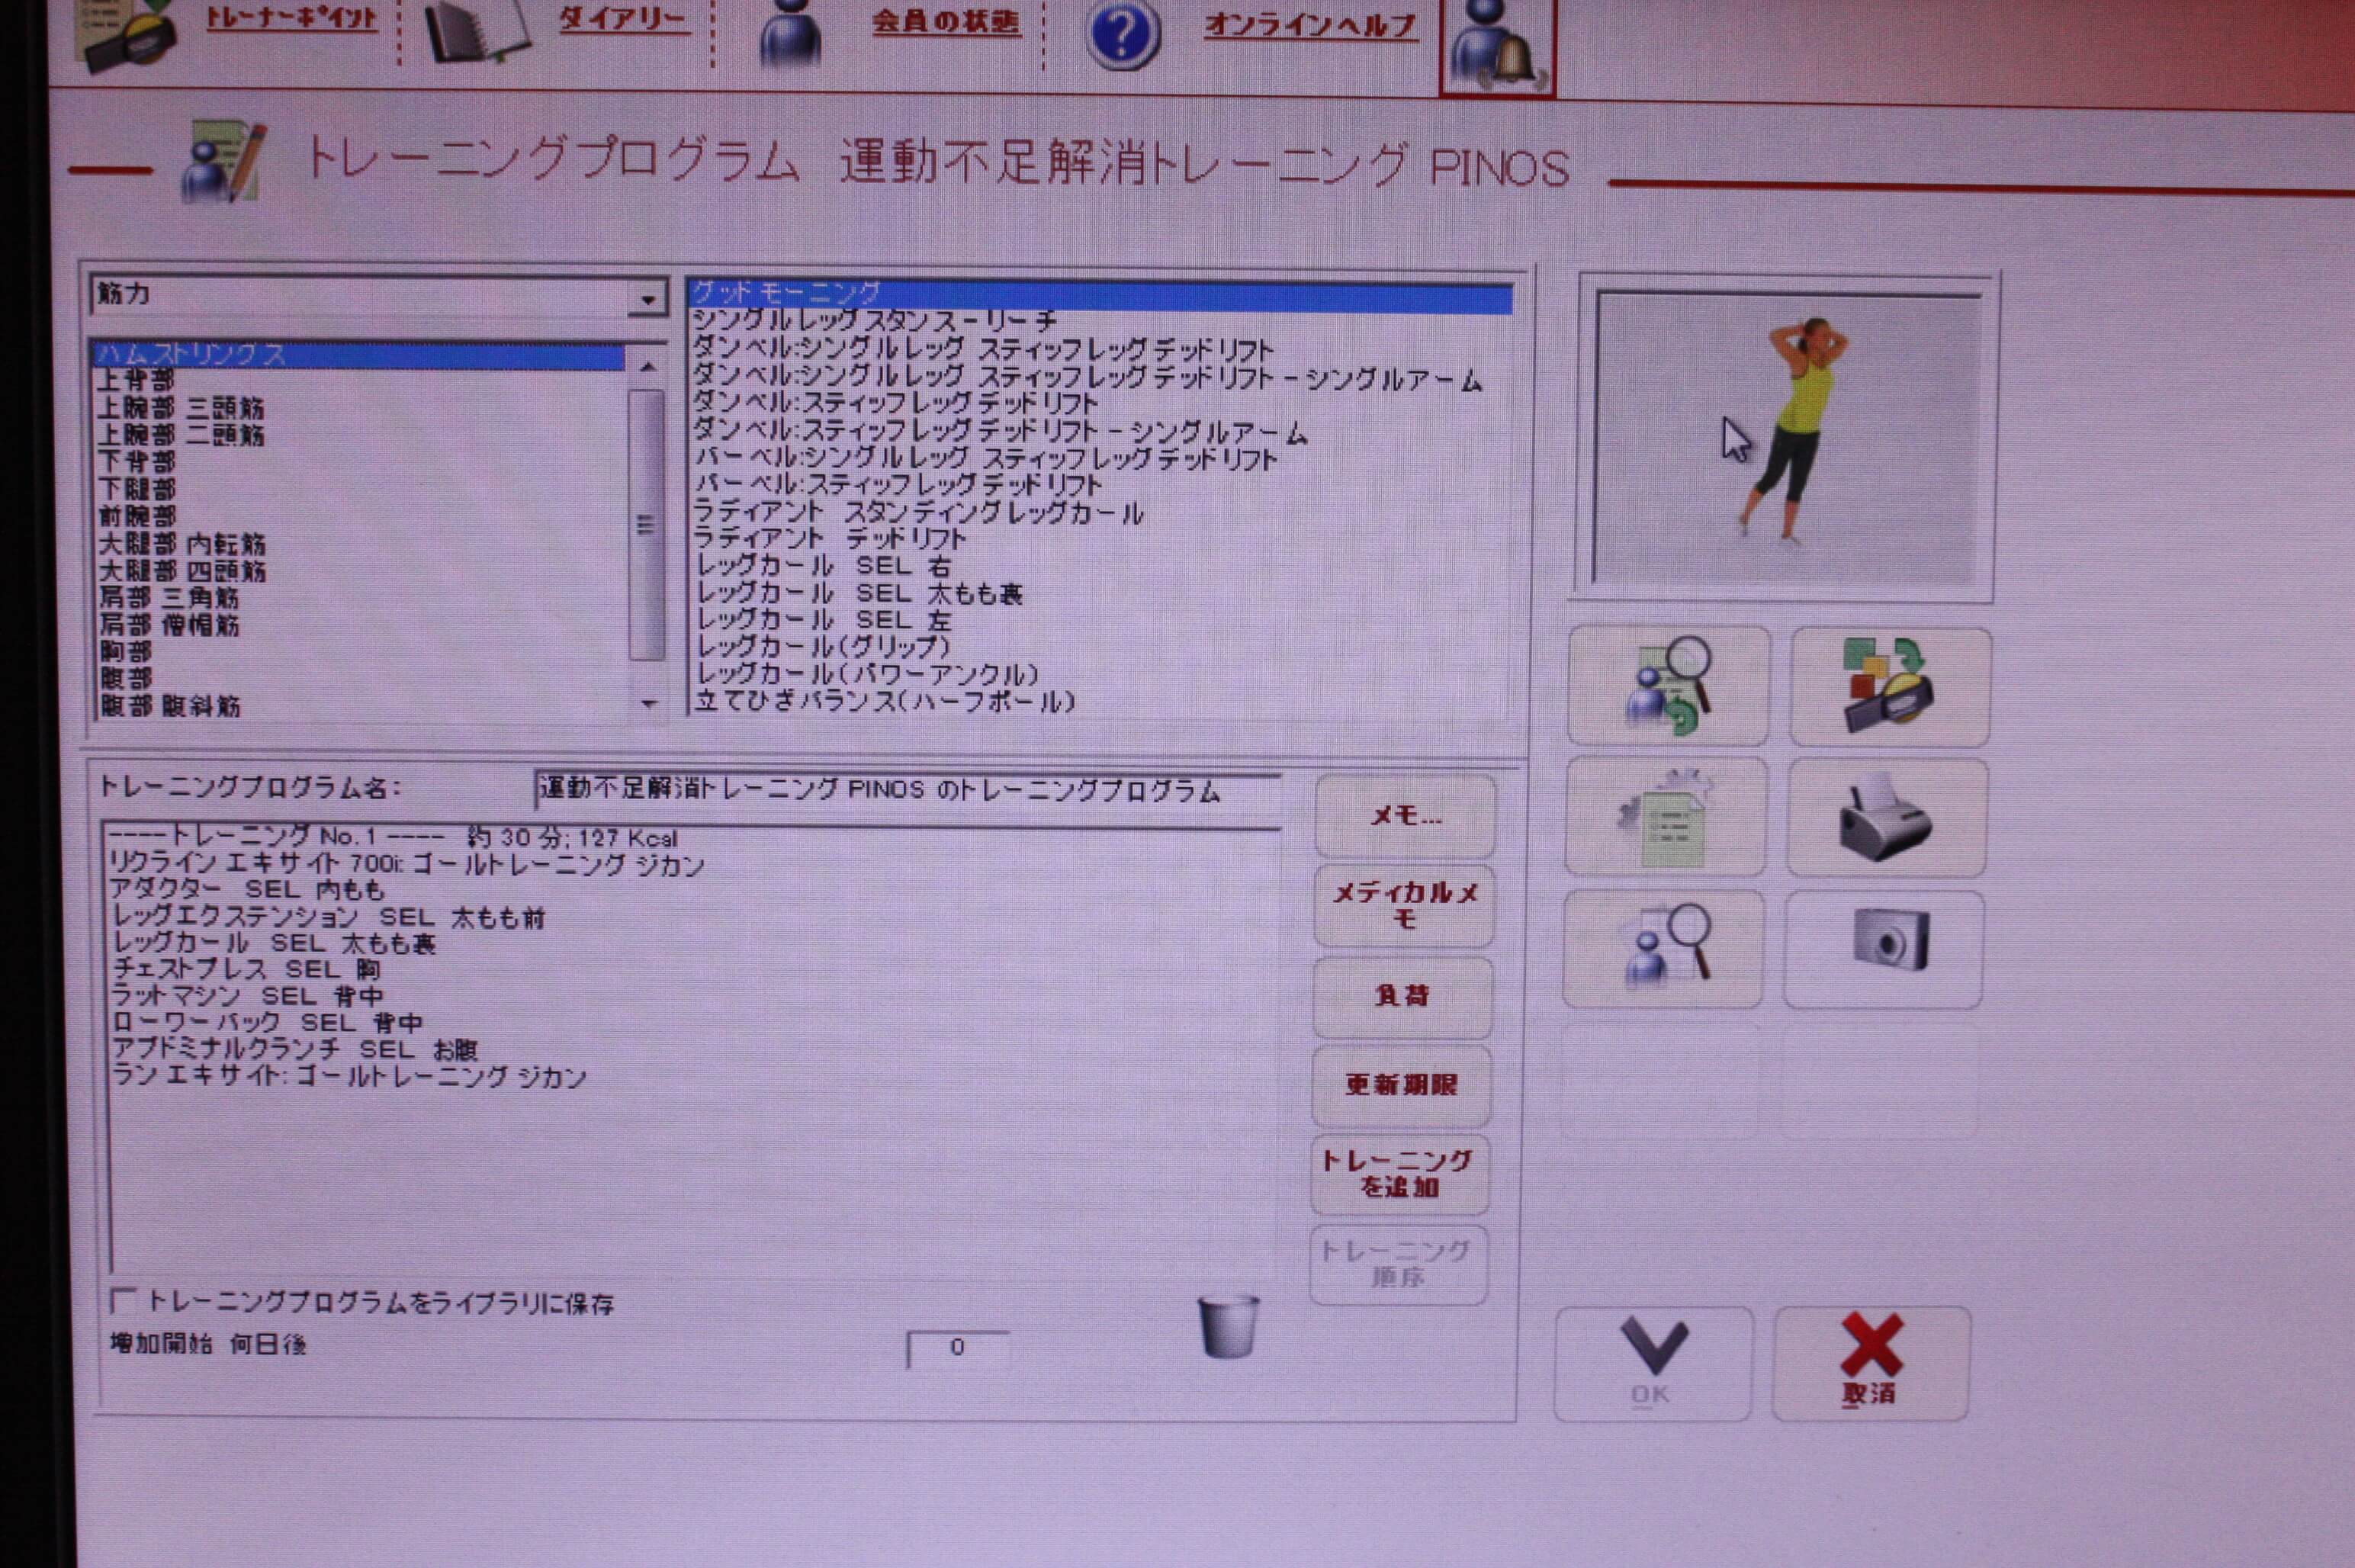
Task: Click the camera snapshot icon button
Action: tap(1883, 948)
